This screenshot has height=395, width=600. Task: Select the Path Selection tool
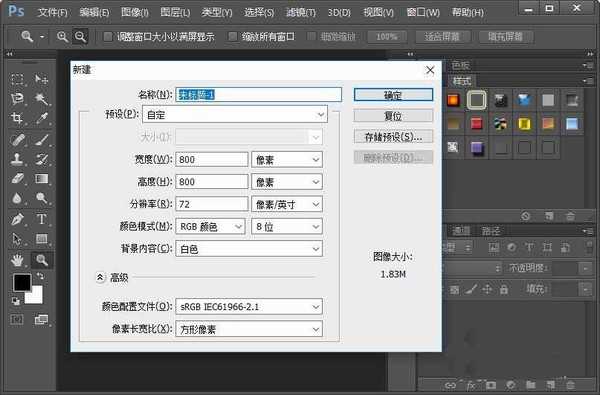click(17, 239)
